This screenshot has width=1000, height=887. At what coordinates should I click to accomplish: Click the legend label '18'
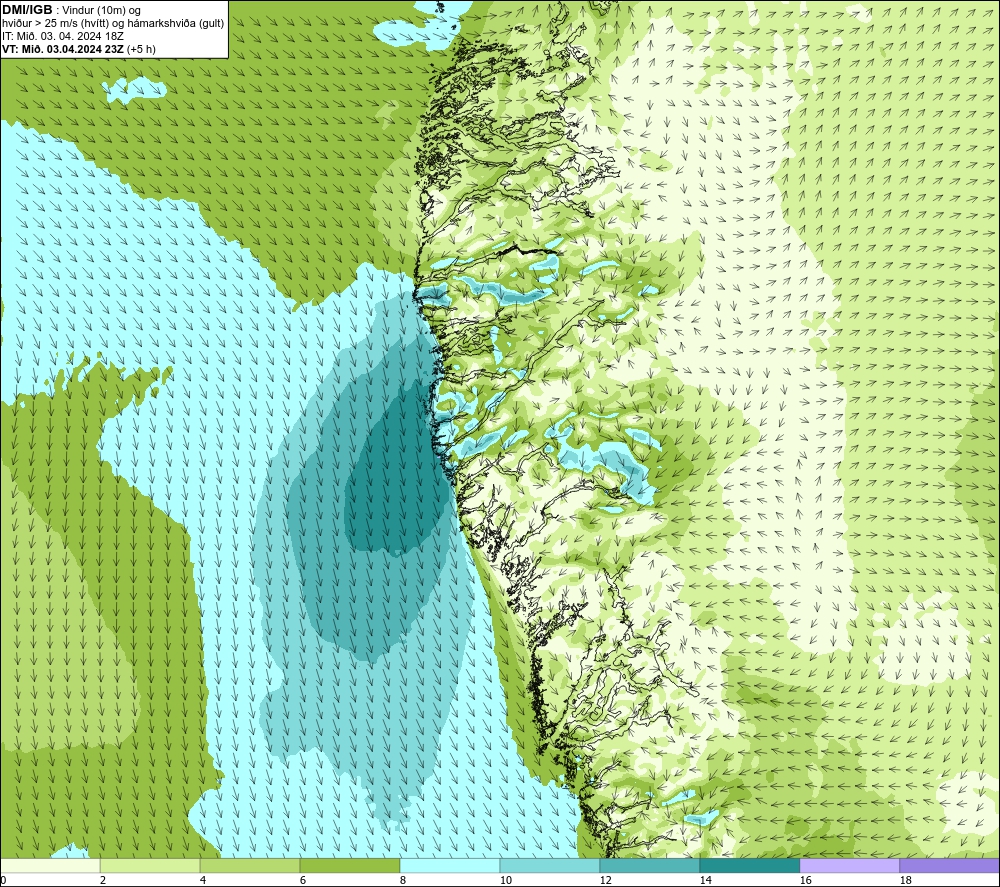click(x=906, y=881)
